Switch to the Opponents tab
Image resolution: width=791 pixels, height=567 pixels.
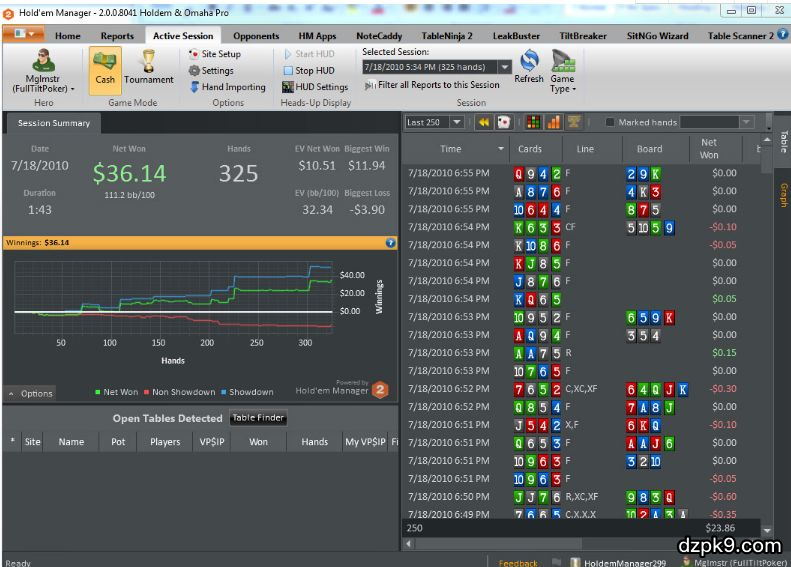click(x=256, y=36)
